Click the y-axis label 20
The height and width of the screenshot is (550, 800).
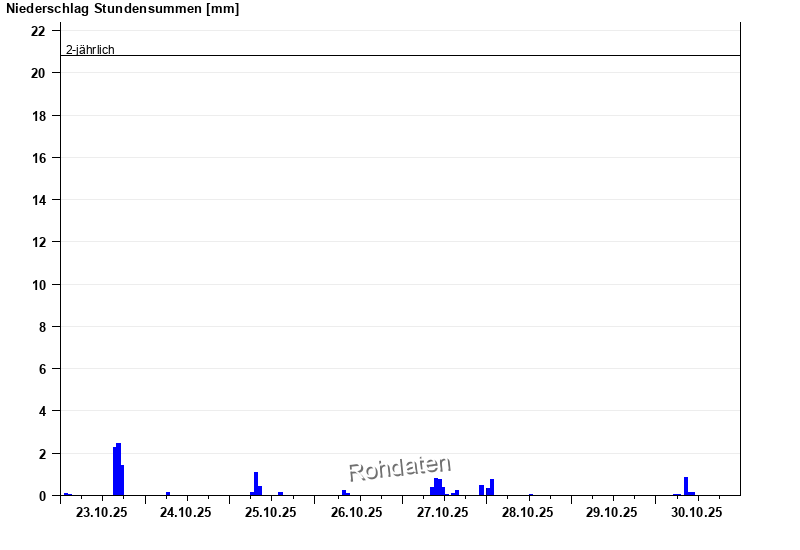click(x=38, y=73)
